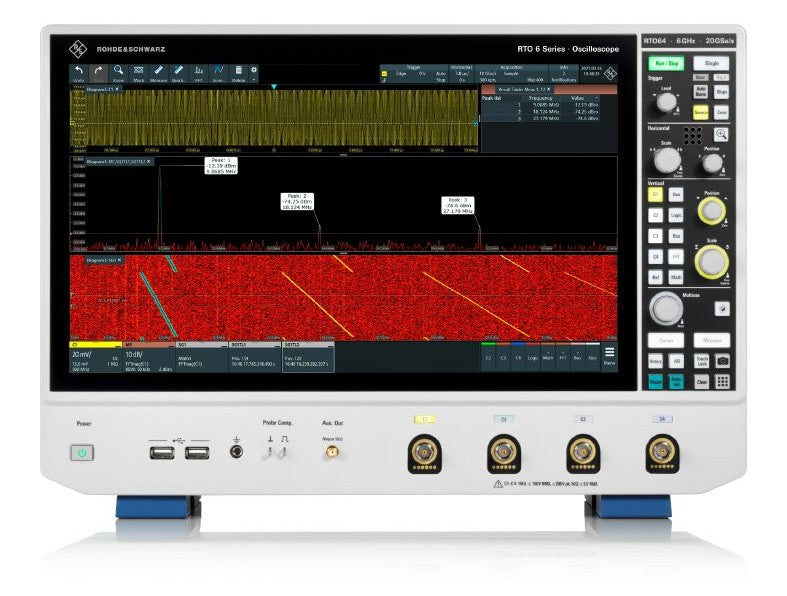Select the Measure ruler tool
This screenshot has width=787, height=596.
click(159, 73)
